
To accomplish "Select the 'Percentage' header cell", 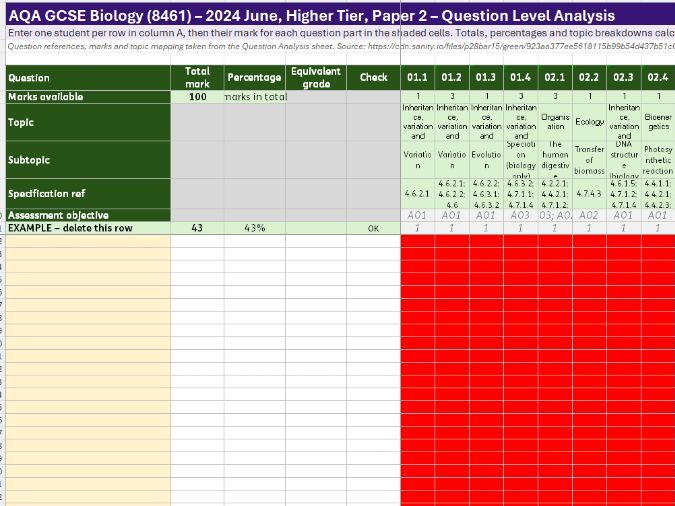I will pos(254,78).
